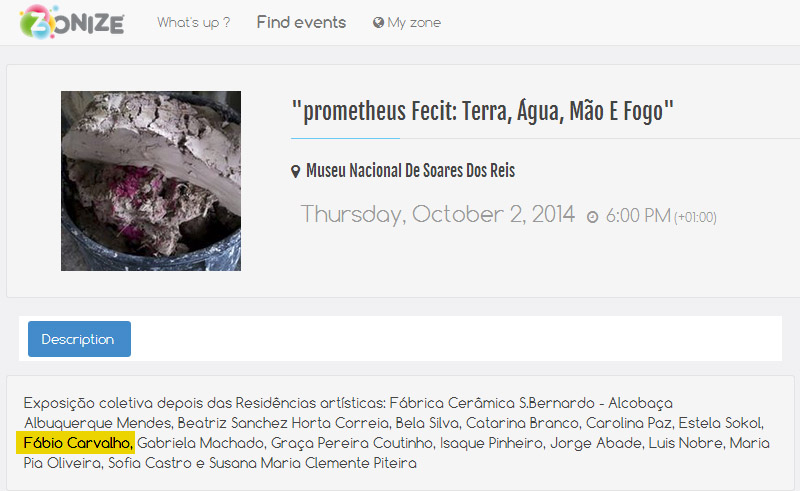Click the prometheus Fecit event title

[483, 112]
